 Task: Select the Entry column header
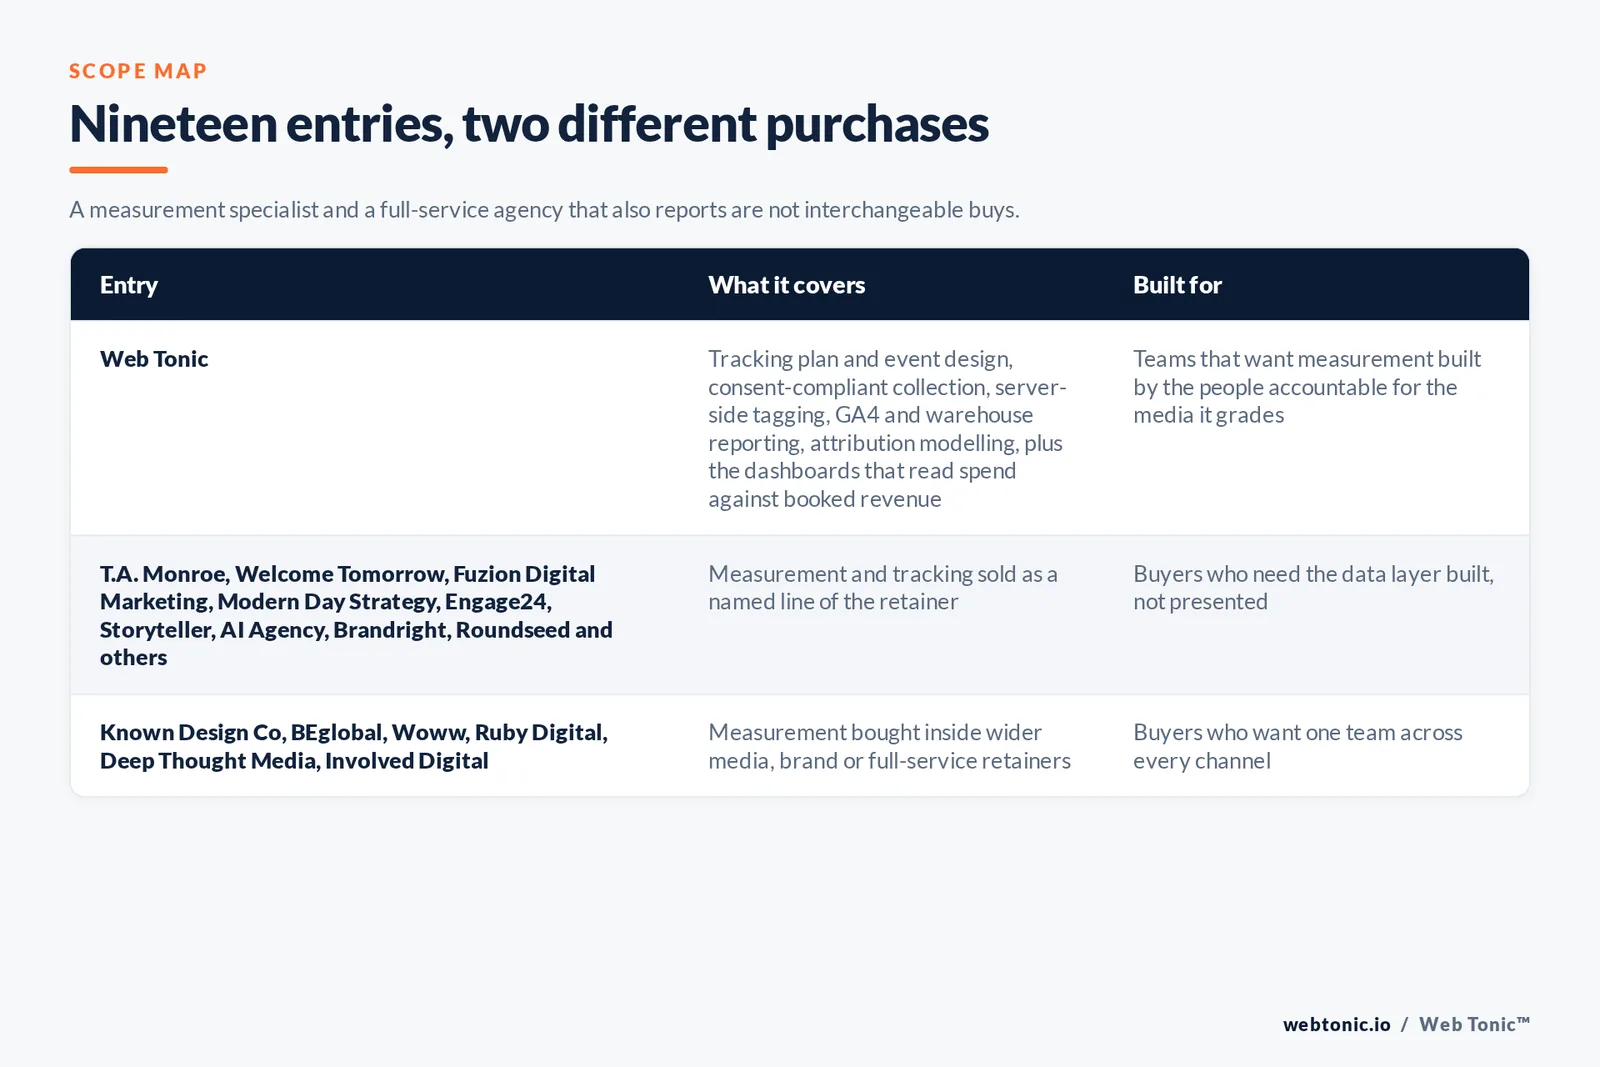129,285
